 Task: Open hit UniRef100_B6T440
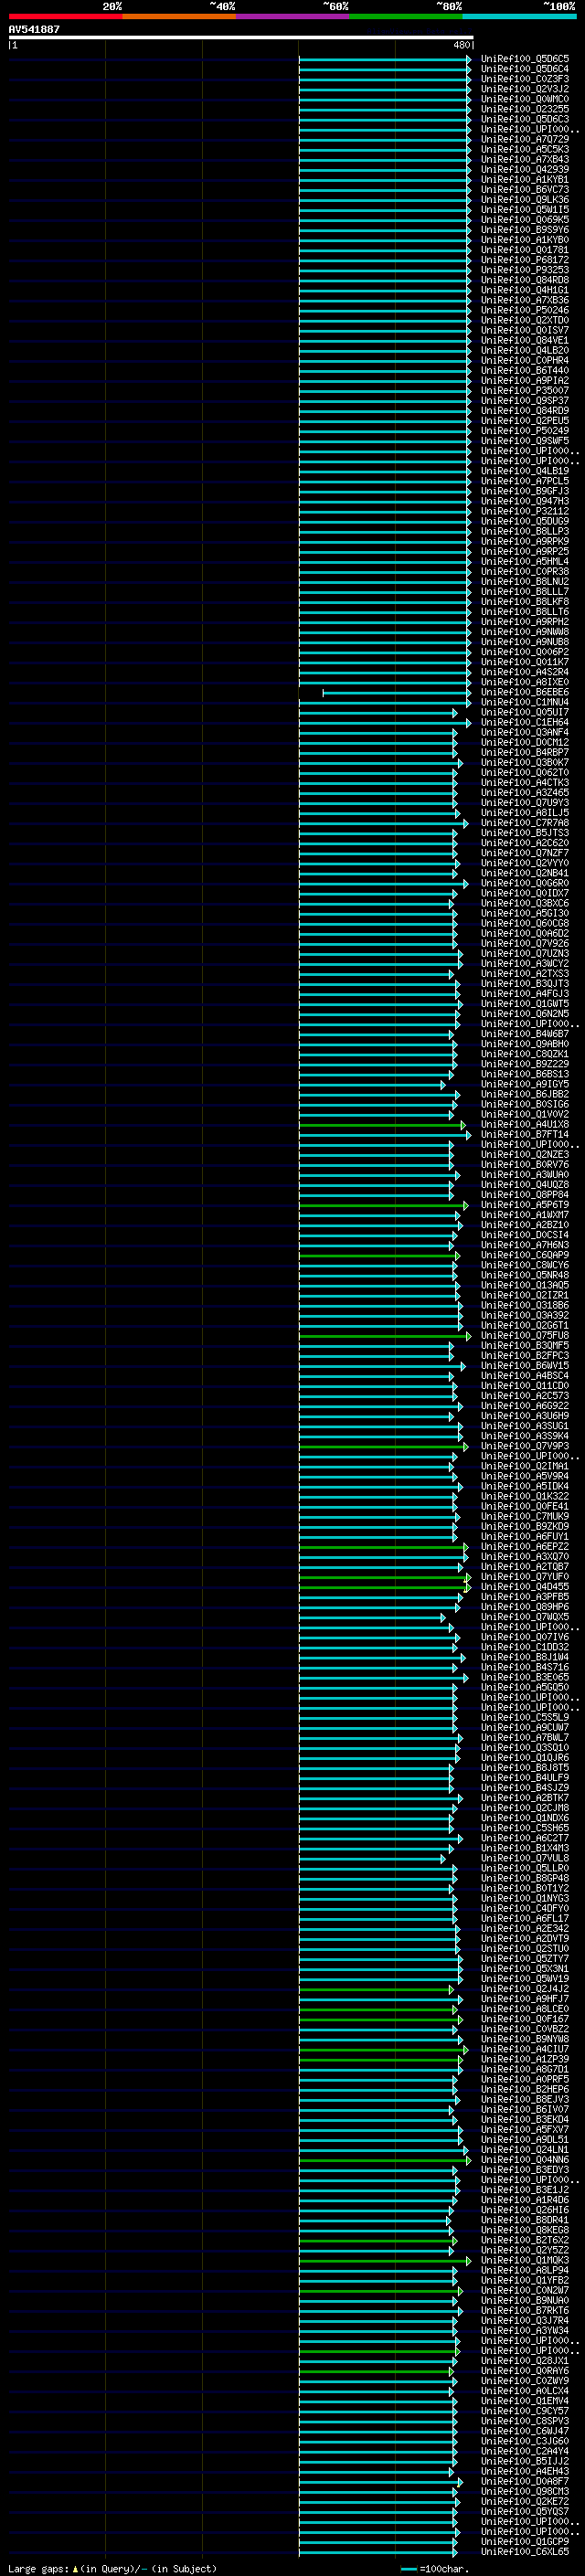pyautogui.click(x=525, y=370)
